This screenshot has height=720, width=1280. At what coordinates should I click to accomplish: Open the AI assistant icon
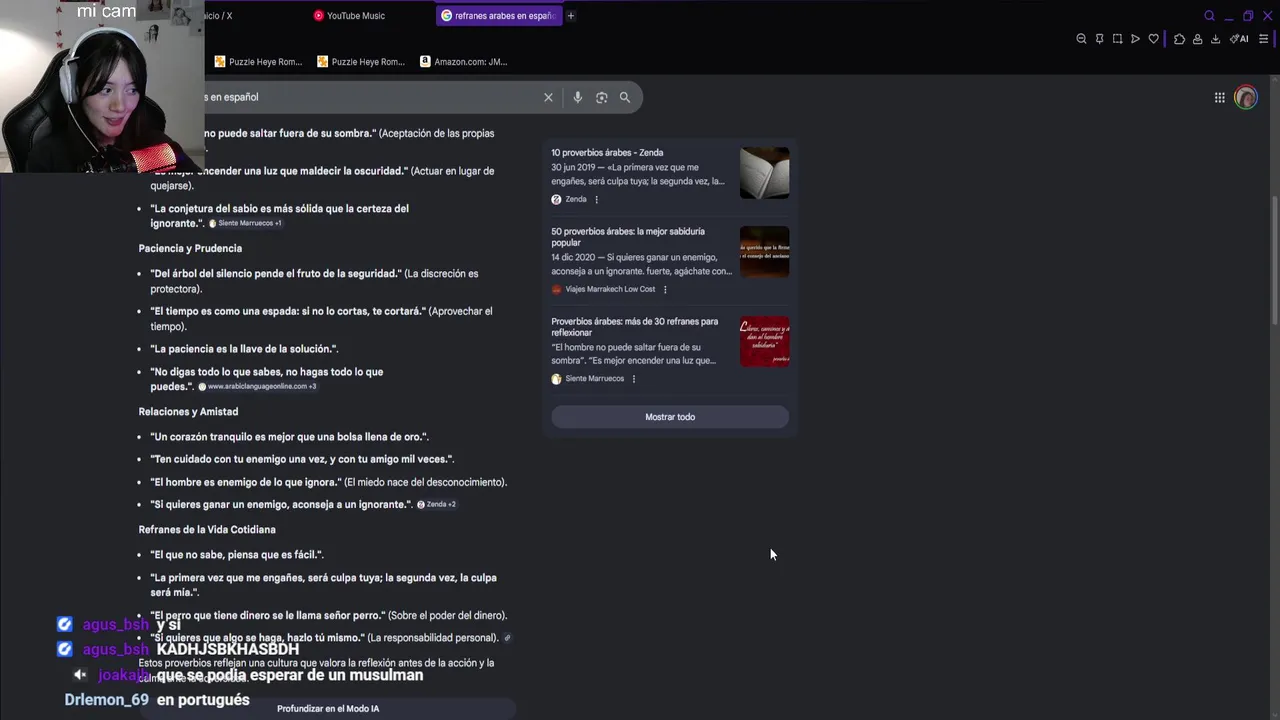point(1239,39)
